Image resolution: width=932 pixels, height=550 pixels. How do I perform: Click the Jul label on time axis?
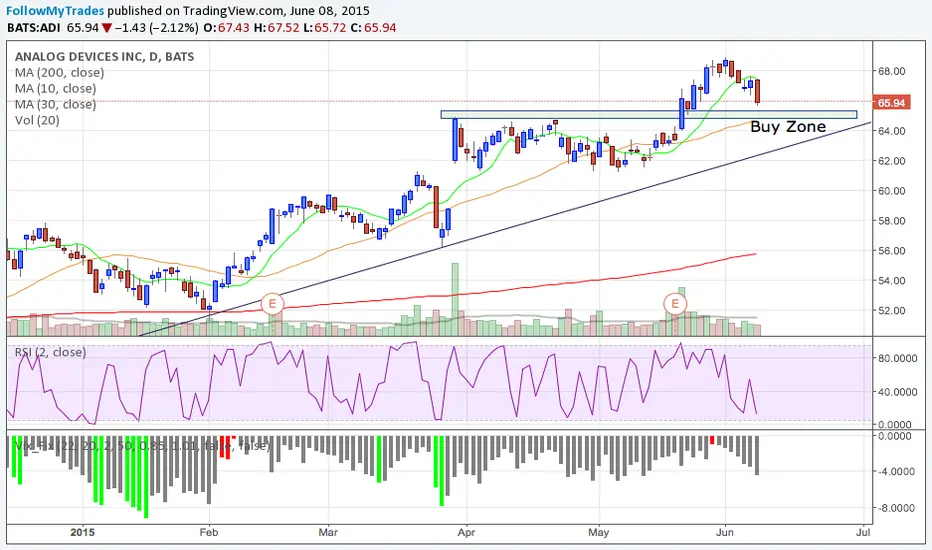[863, 532]
